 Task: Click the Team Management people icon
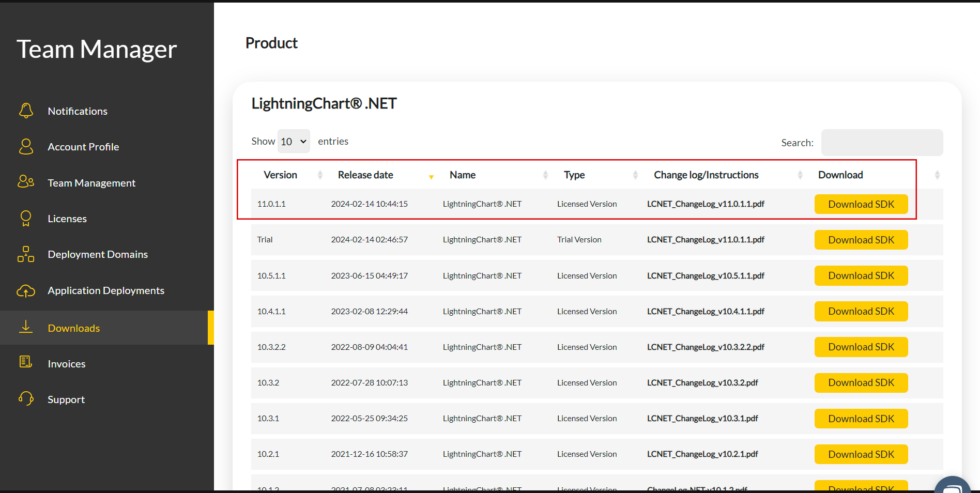[26, 182]
